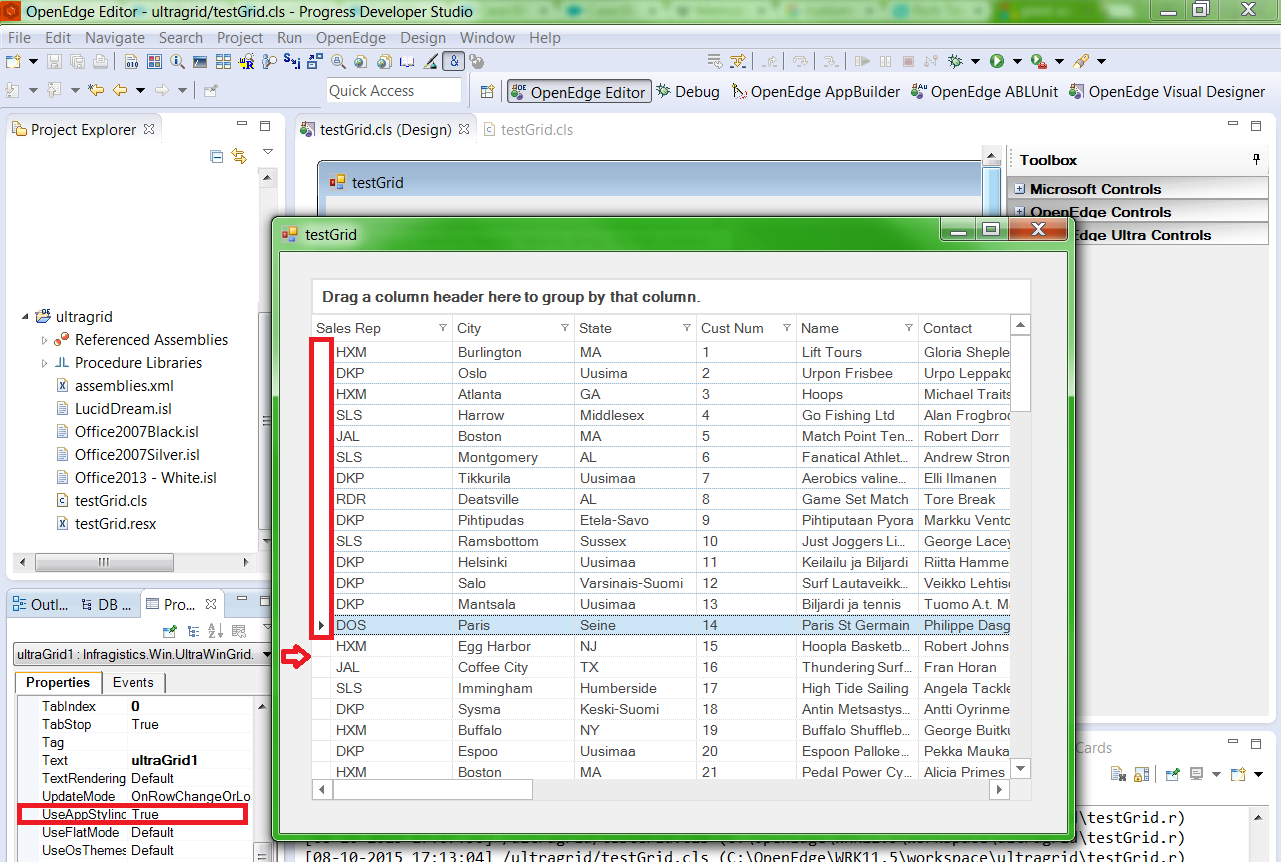Switch to the Debug perspective
The height and width of the screenshot is (862, 1281).
click(688, 91)
